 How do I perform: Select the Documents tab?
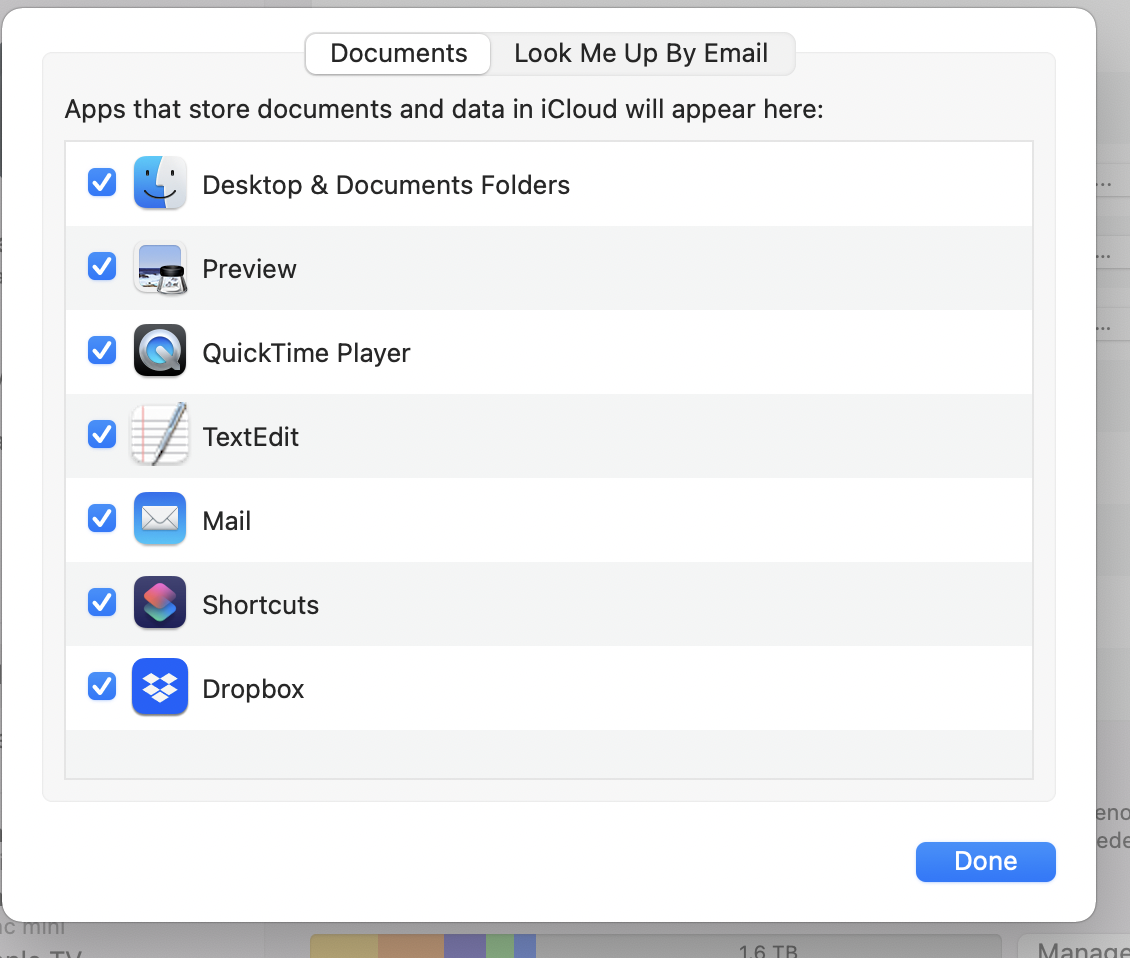[x=399, y=53]
